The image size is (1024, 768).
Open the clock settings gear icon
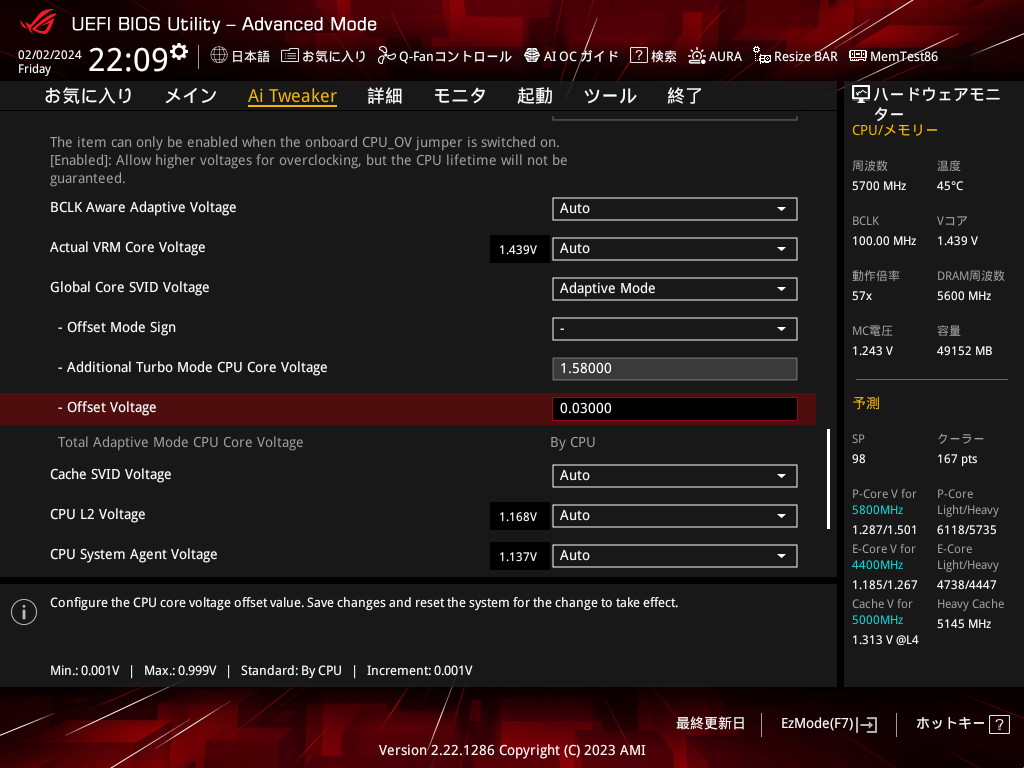pos(179,51)
